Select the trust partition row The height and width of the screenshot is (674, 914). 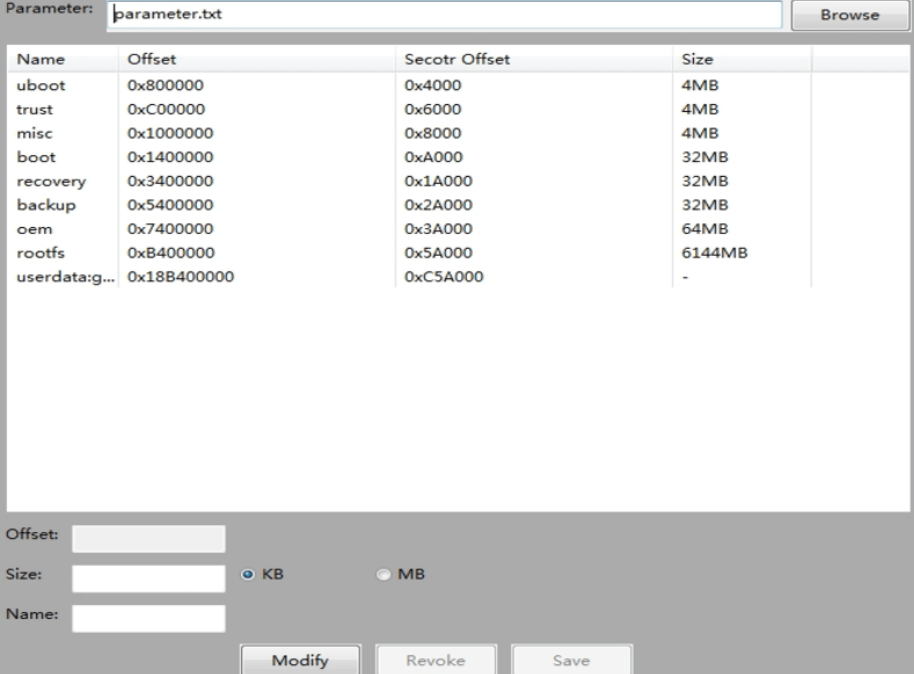pos(409,109)
